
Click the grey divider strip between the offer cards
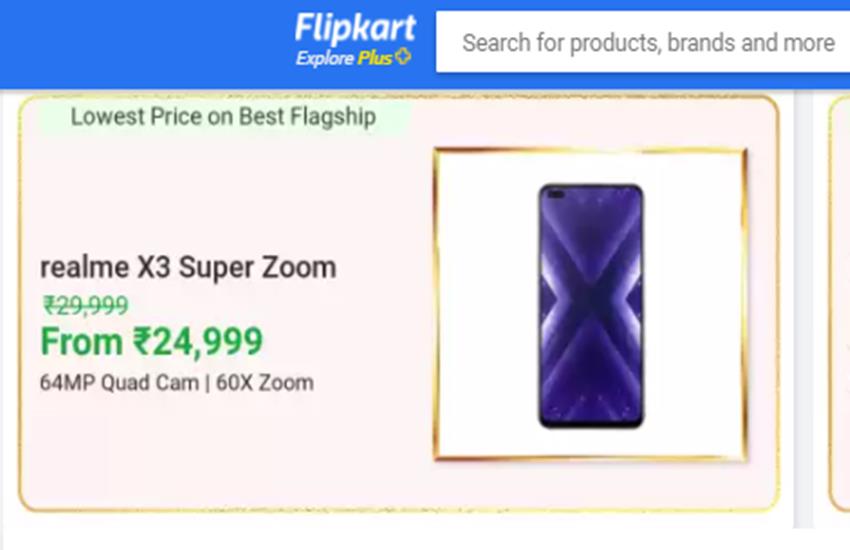click(803, 300)
